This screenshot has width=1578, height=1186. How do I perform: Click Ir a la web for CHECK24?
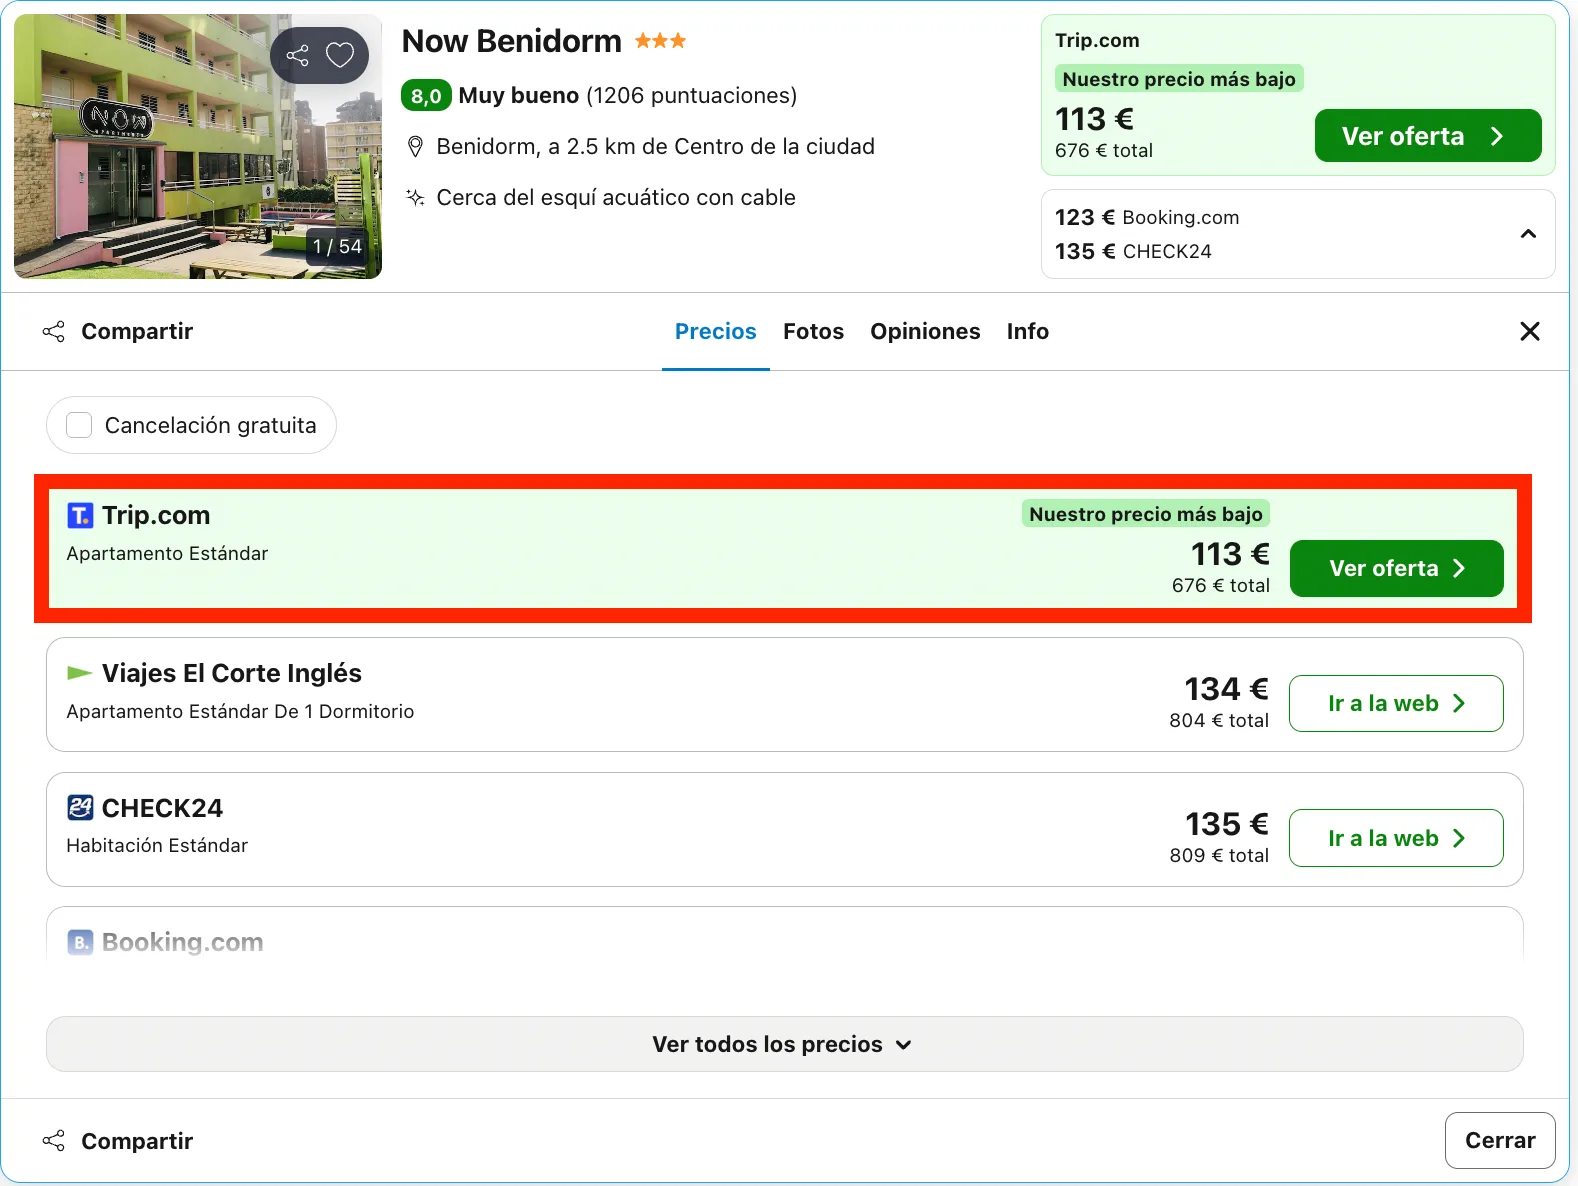point(1397,838)
